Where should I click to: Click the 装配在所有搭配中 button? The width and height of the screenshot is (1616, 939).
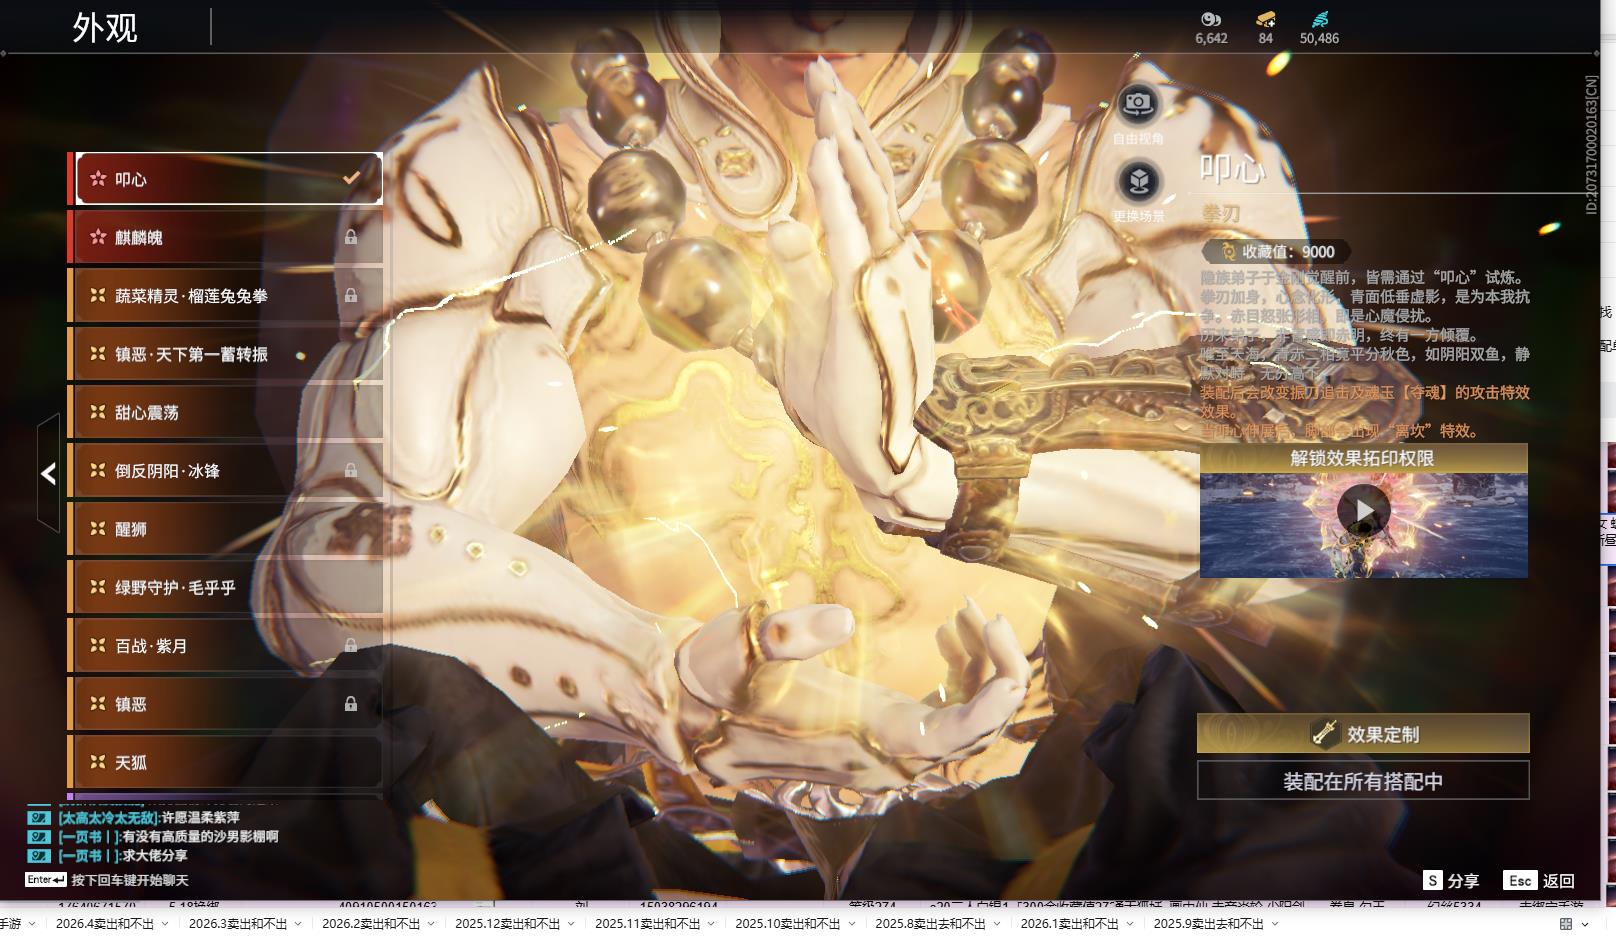pyautogui.click(x=1363, y=781)
